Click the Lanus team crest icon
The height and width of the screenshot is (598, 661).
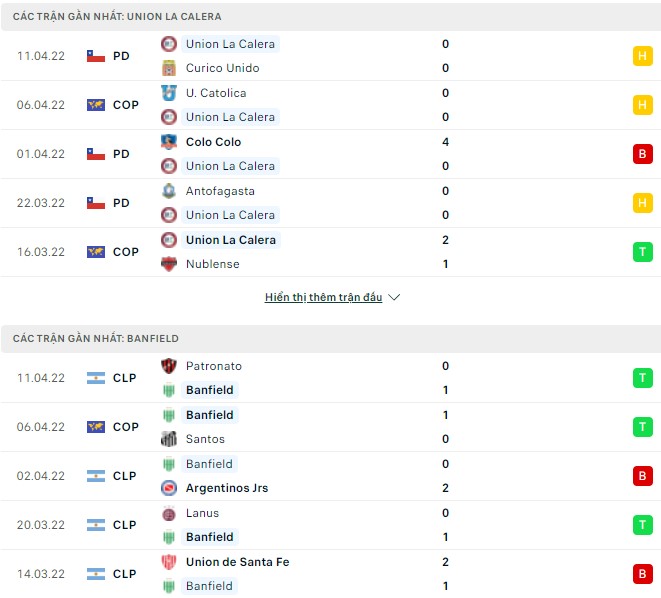[x=169, y=513]
